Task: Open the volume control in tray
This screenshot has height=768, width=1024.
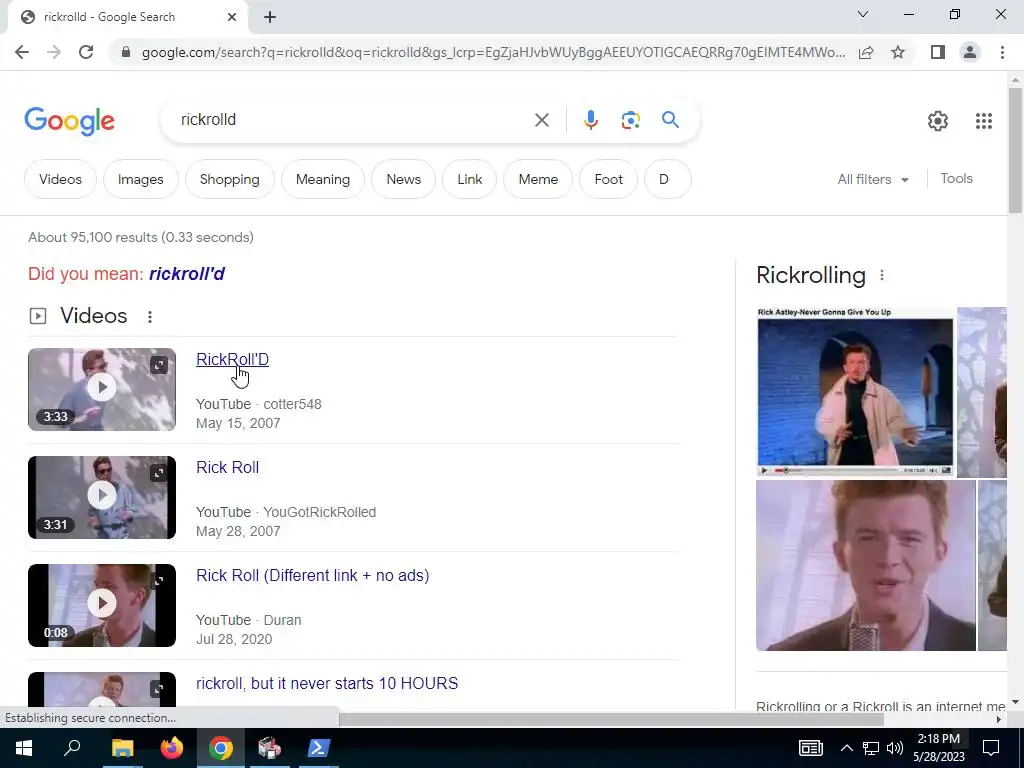Action: (x=895, y=748)
